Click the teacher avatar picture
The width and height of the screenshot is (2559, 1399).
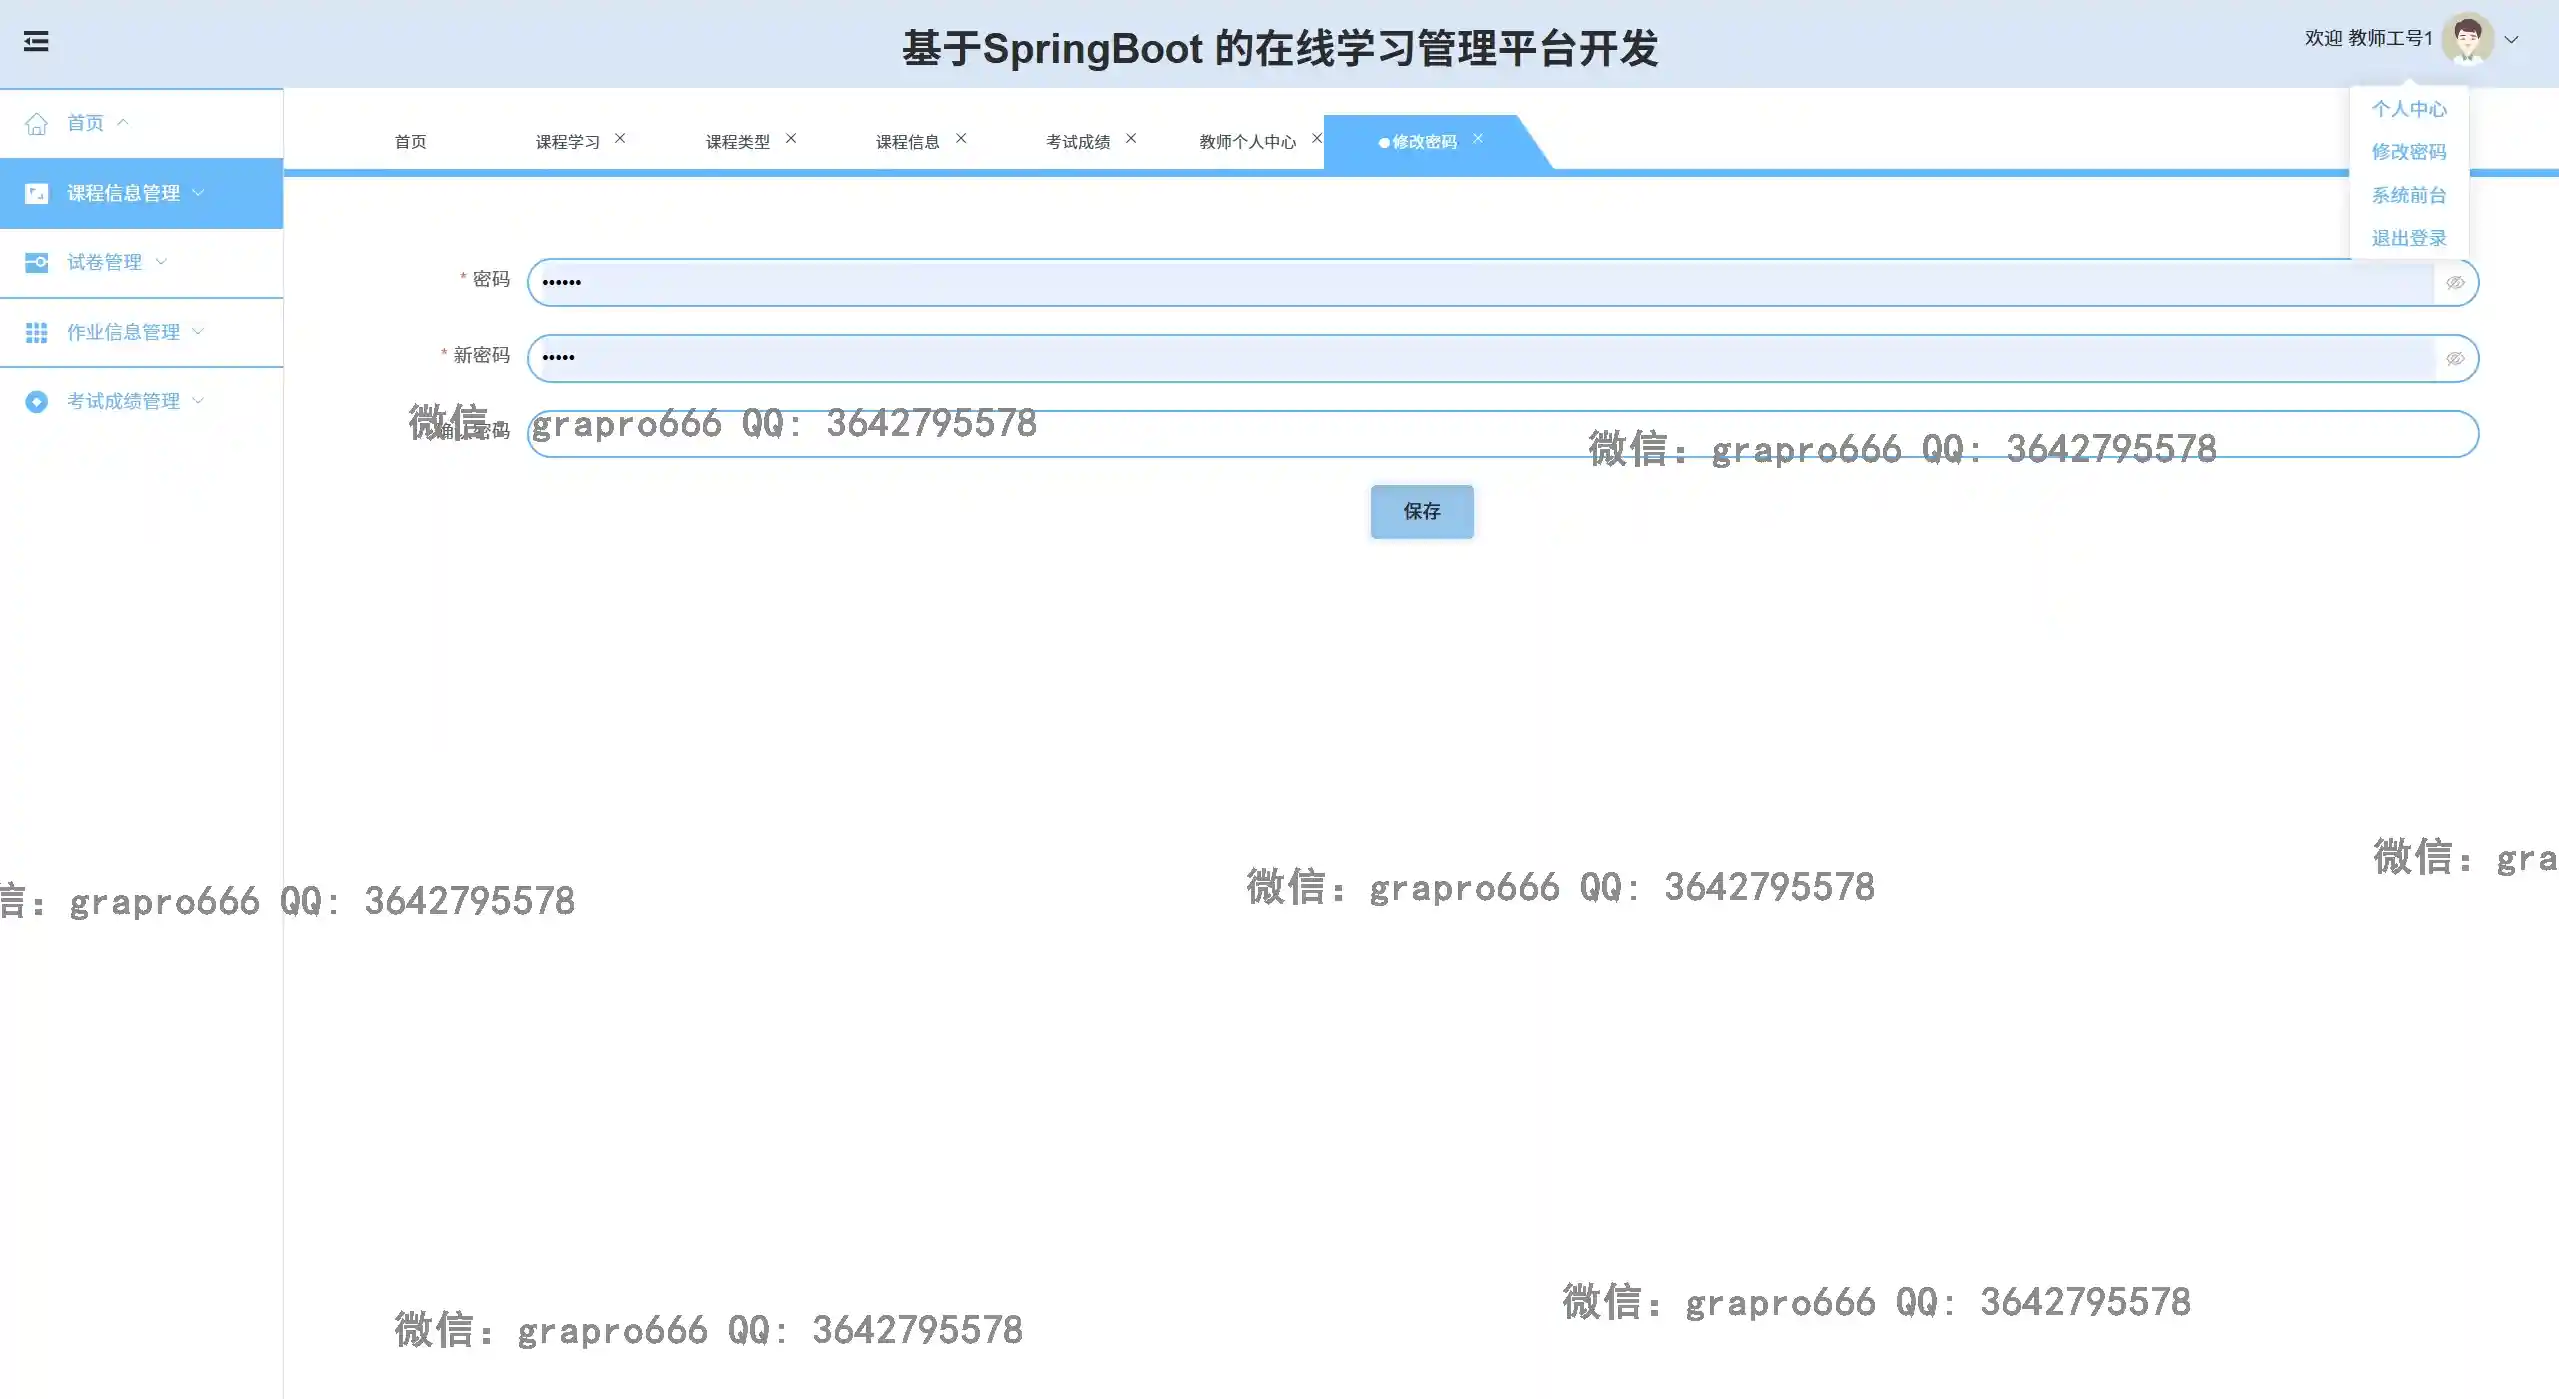(2467, 39)
